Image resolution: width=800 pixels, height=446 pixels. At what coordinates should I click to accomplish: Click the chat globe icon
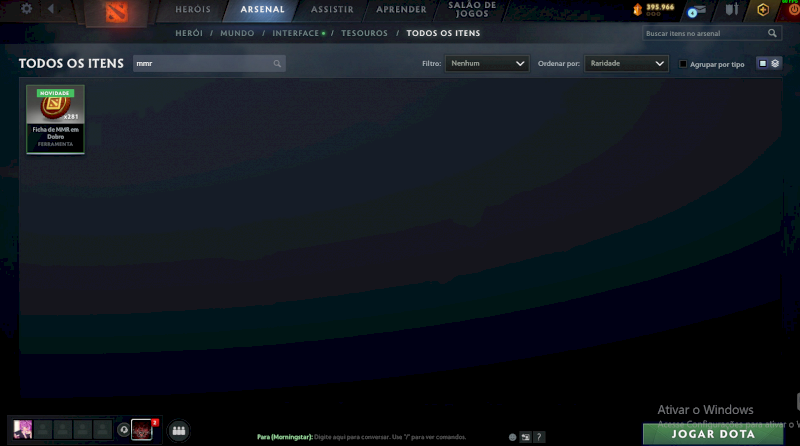coord(512,437)
